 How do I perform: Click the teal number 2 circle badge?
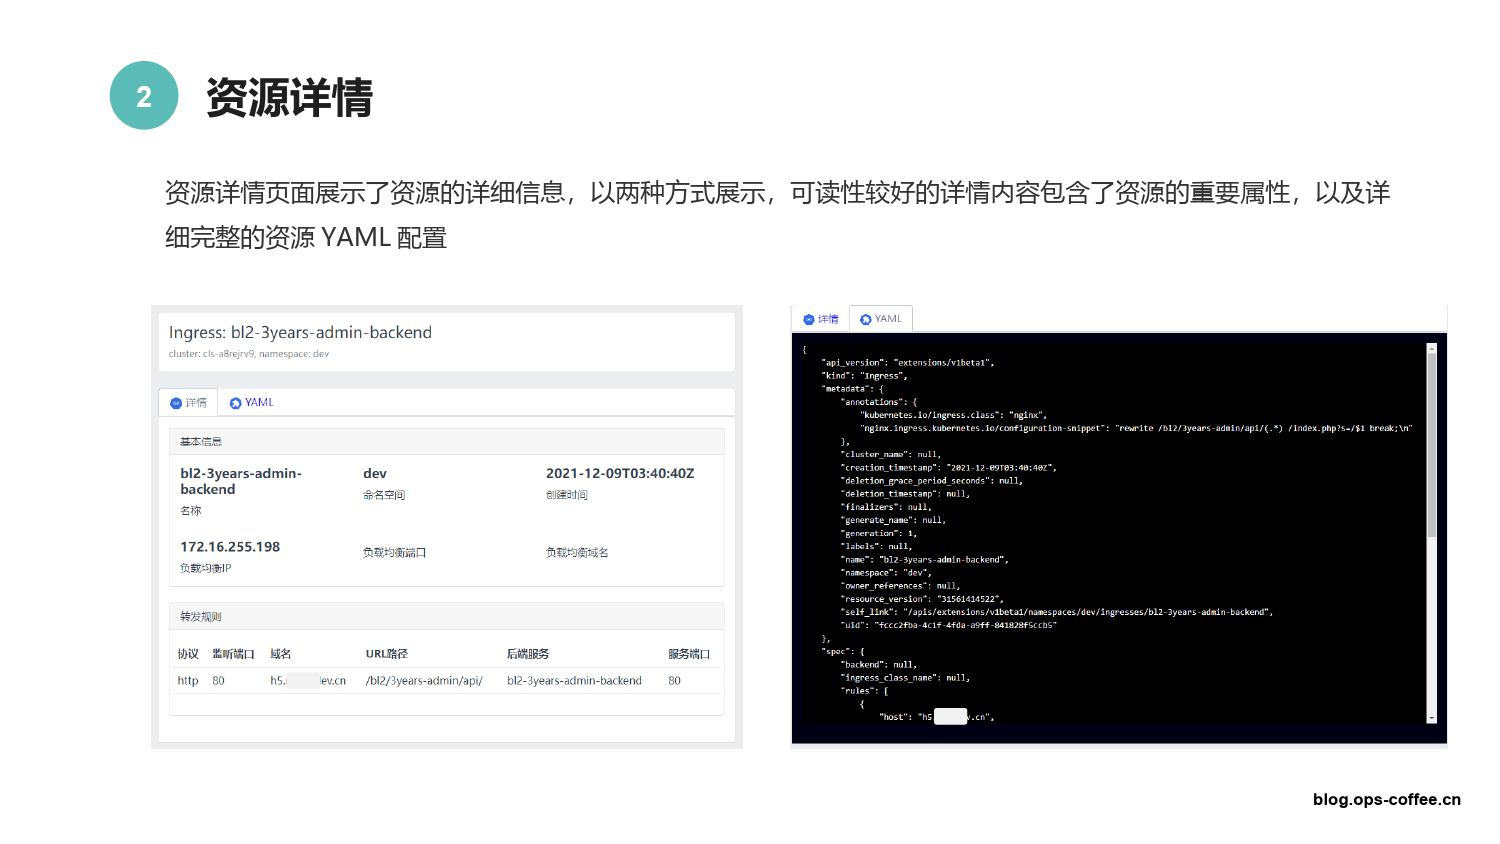coord(144,96)
